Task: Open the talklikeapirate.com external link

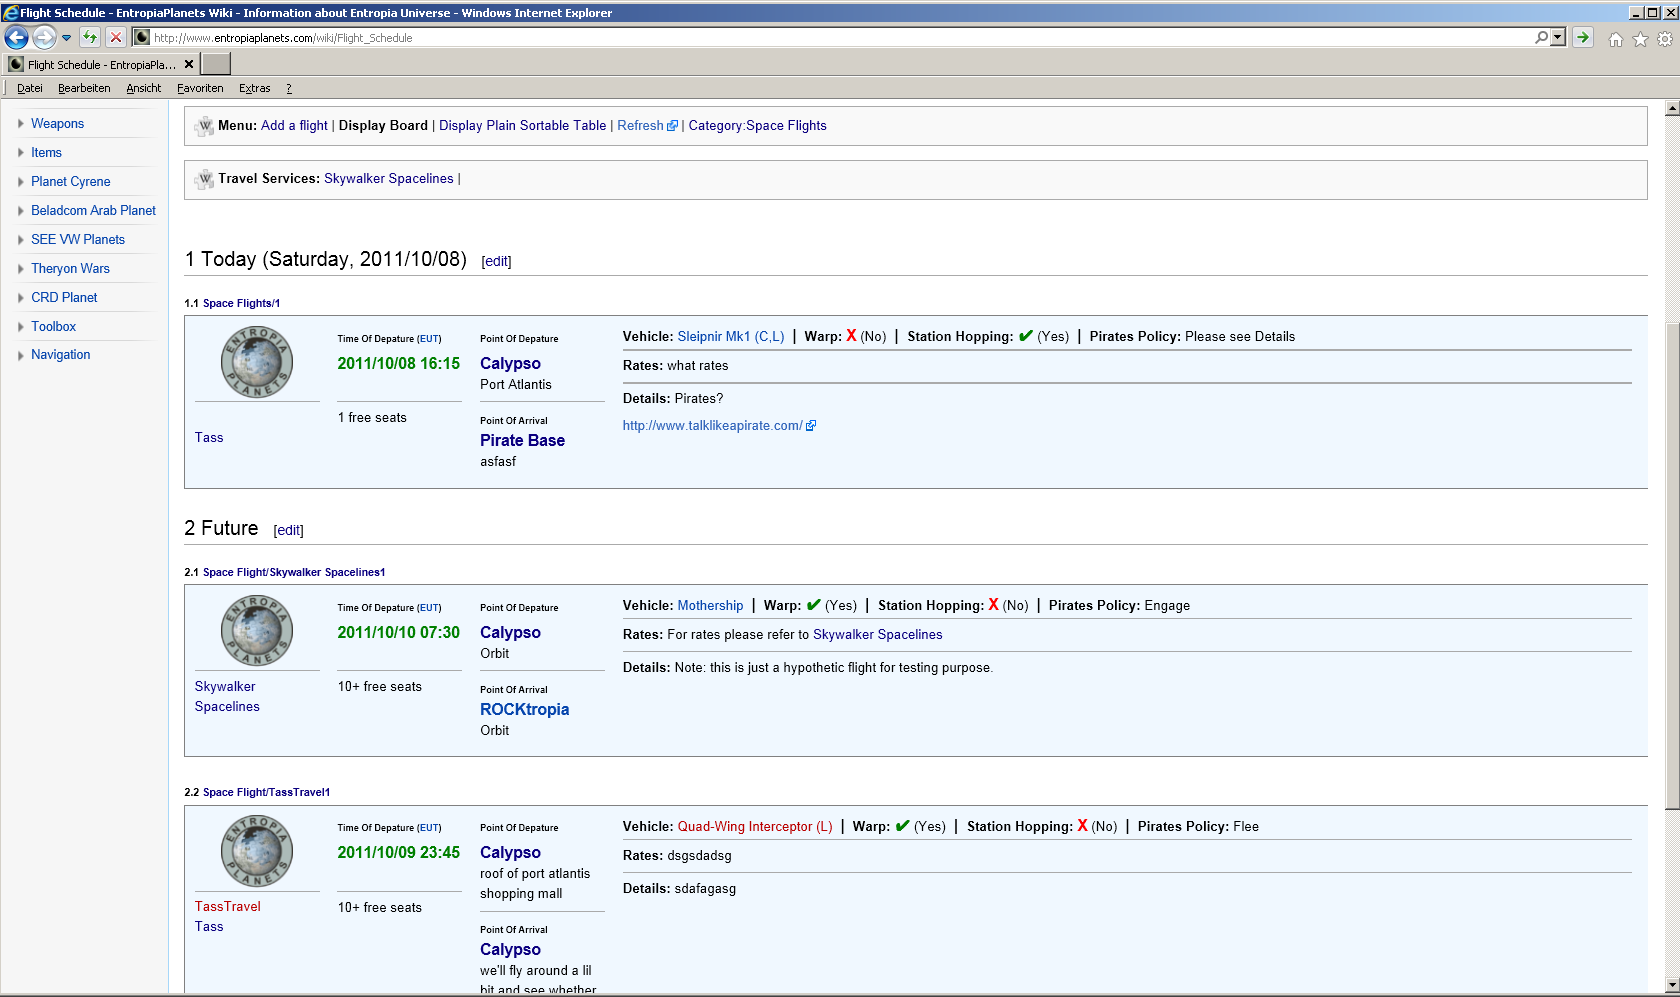Action: tap(719, 426)
